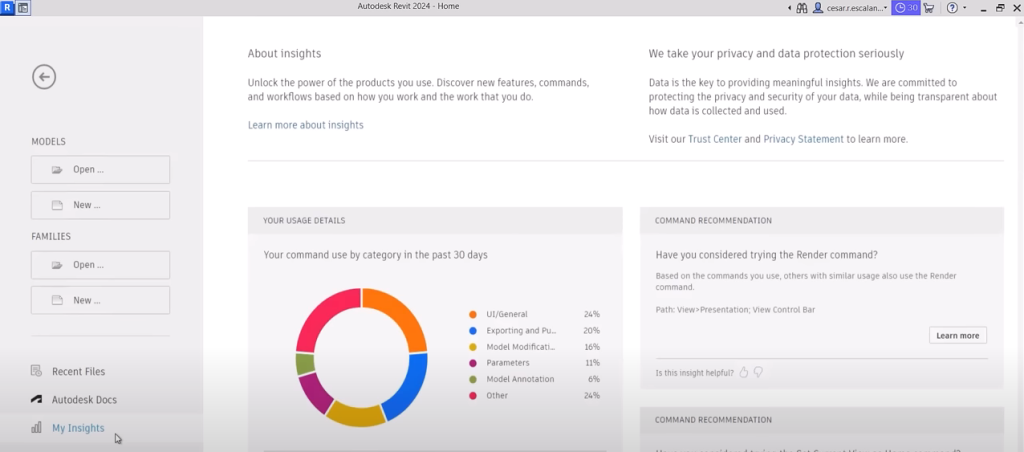Click New under MODELS
The image size is (1024, 452).
click(x=101, y=205)
